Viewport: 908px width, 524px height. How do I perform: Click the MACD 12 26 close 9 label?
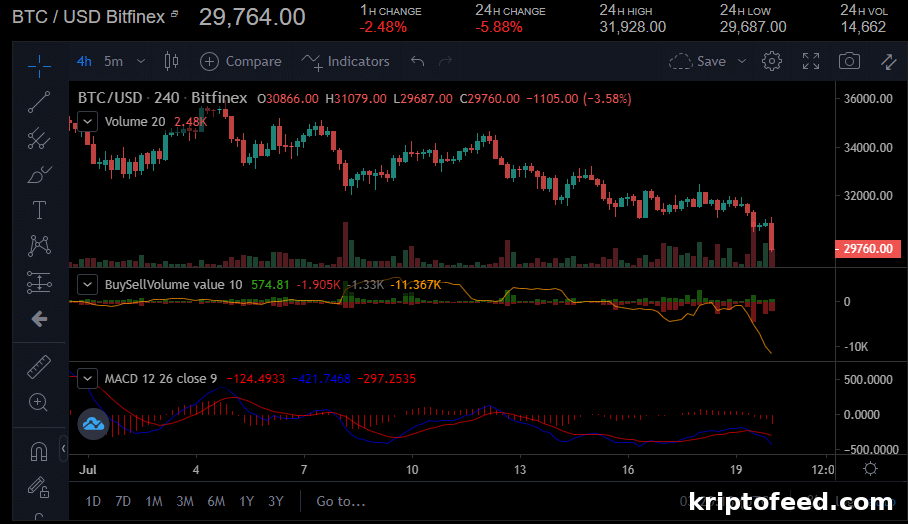pyautogui.click(x=160, y=379)
